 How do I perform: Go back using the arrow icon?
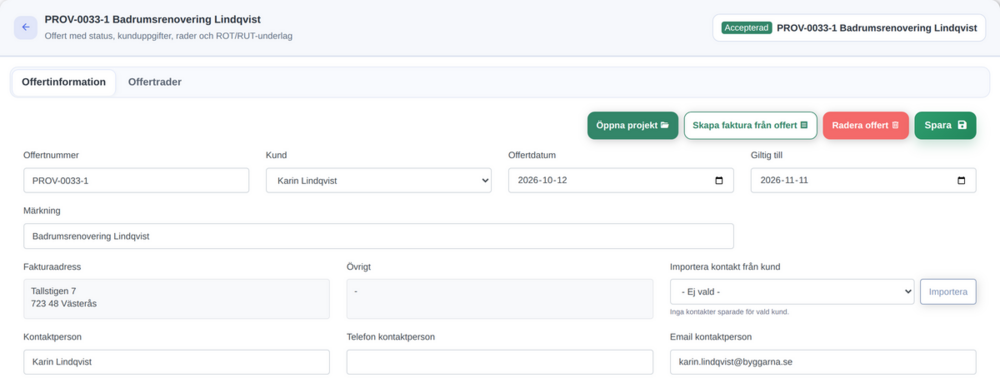point(26,27)
